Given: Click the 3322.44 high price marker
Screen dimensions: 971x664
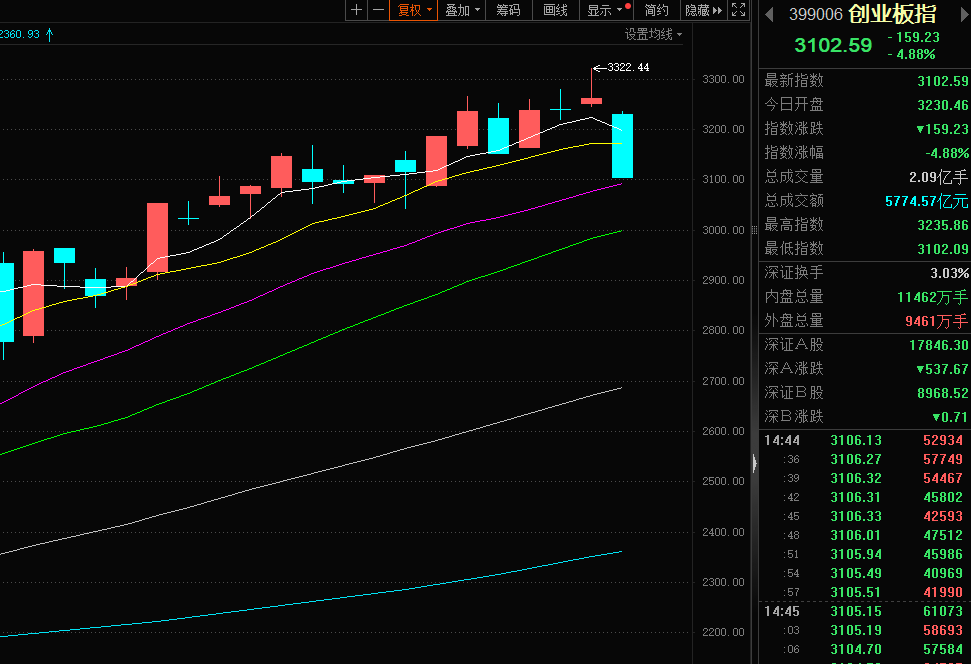Looking at the screenshot, I should pyautogui.click(x=621, y=68).
